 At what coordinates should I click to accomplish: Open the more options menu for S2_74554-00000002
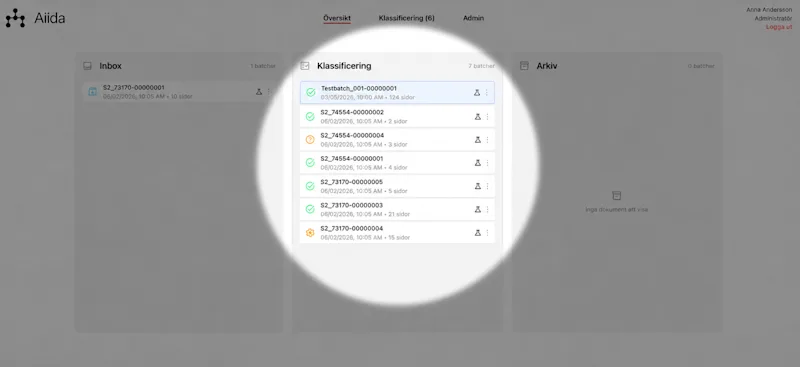pos(487,116)
